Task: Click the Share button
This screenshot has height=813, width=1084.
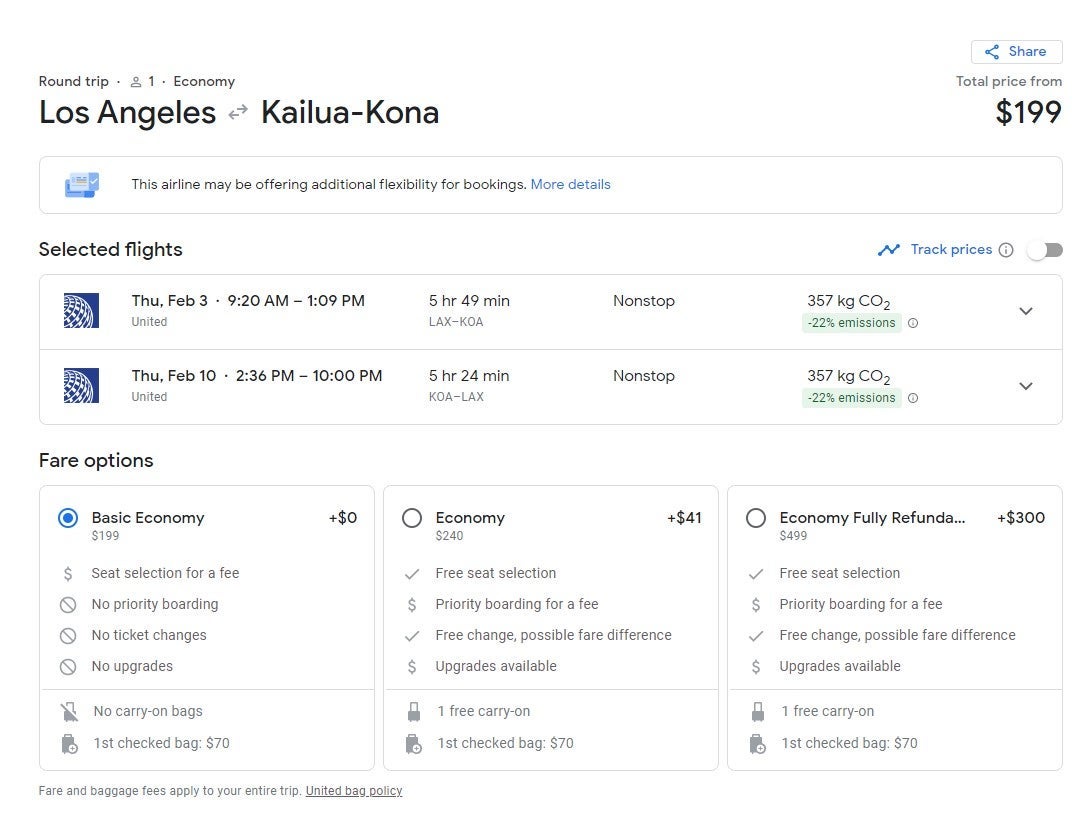Action: (x=1016, y=52)
